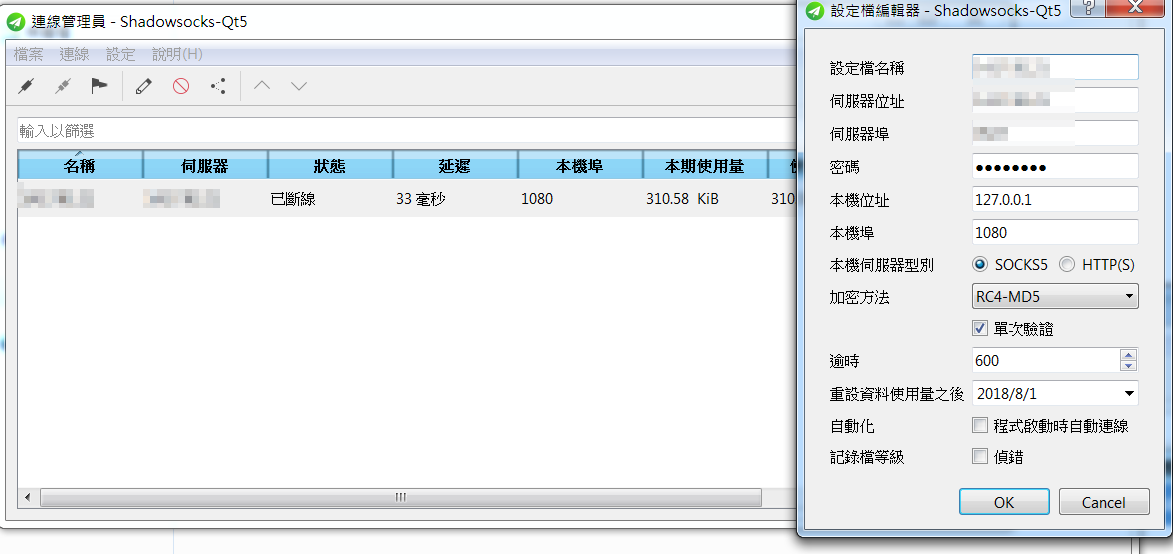Click the scrollbar left arrow in connection list
Image resolution: width=1173 pixels, height=554 pixels.
28,497
